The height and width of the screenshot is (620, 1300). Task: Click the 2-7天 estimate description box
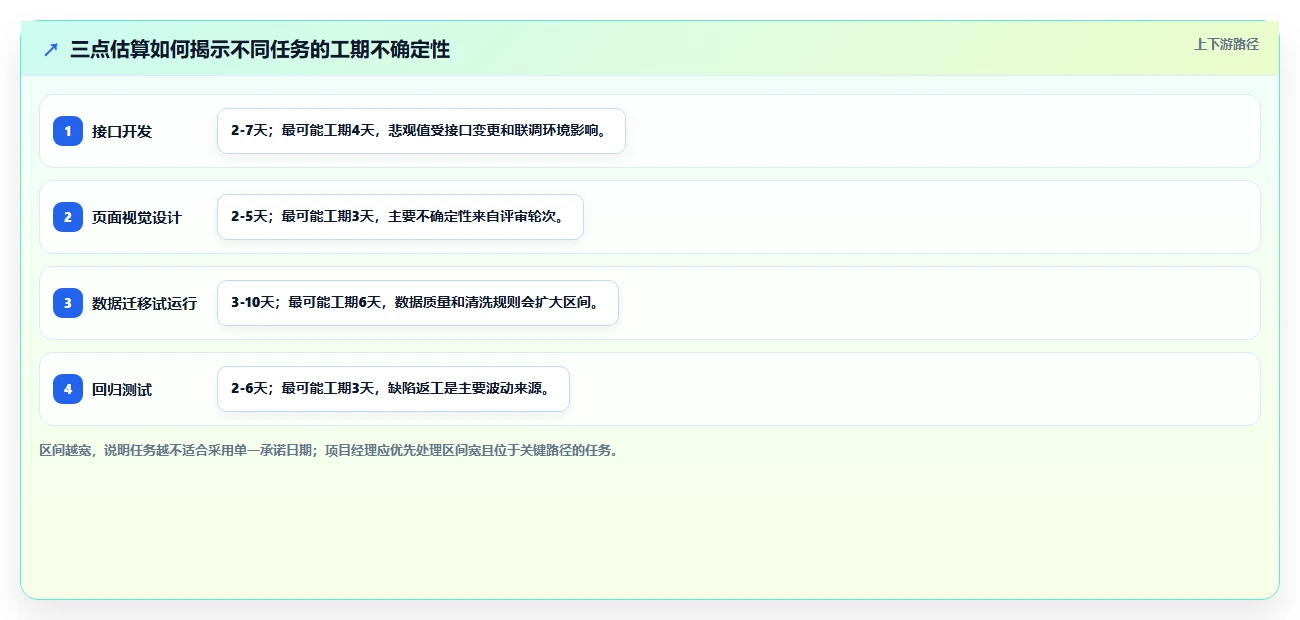tap(421, 131)
